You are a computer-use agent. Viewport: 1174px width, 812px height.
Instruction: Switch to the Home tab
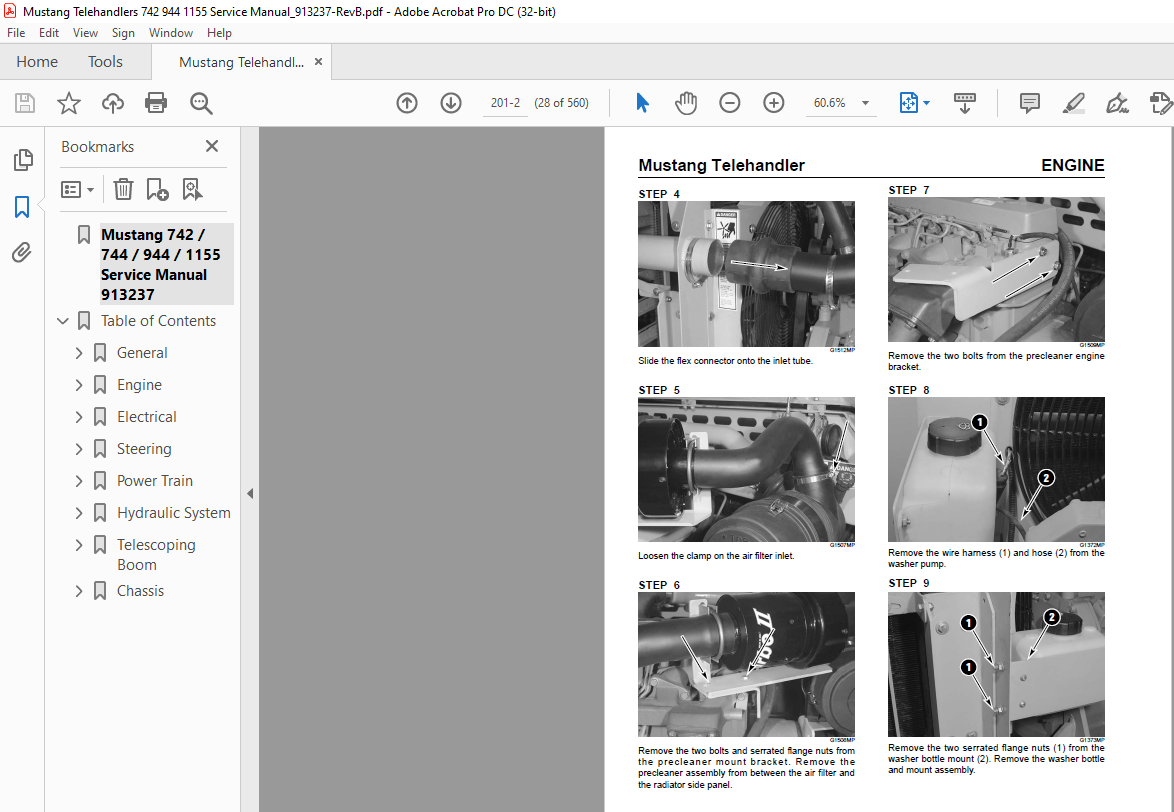tap(37, 61)
